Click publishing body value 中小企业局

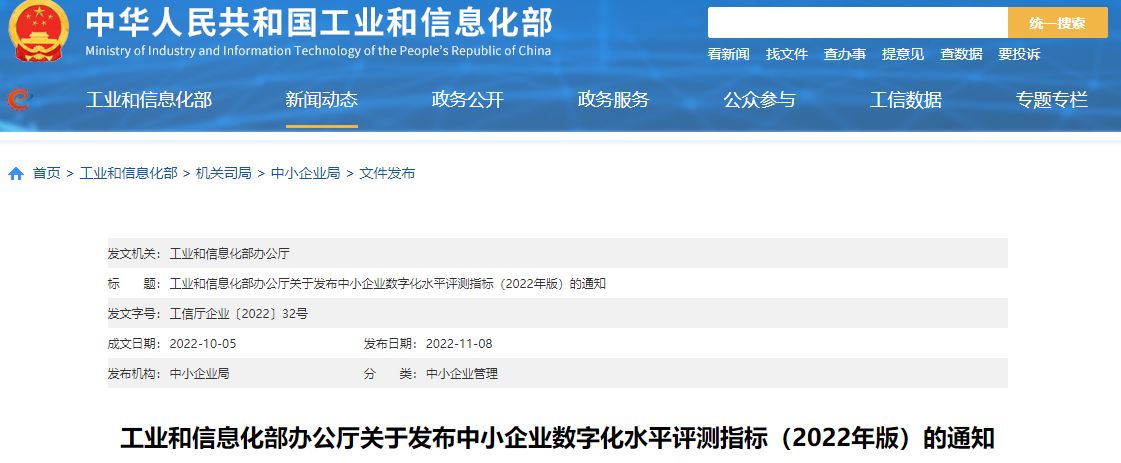point(199,374)
